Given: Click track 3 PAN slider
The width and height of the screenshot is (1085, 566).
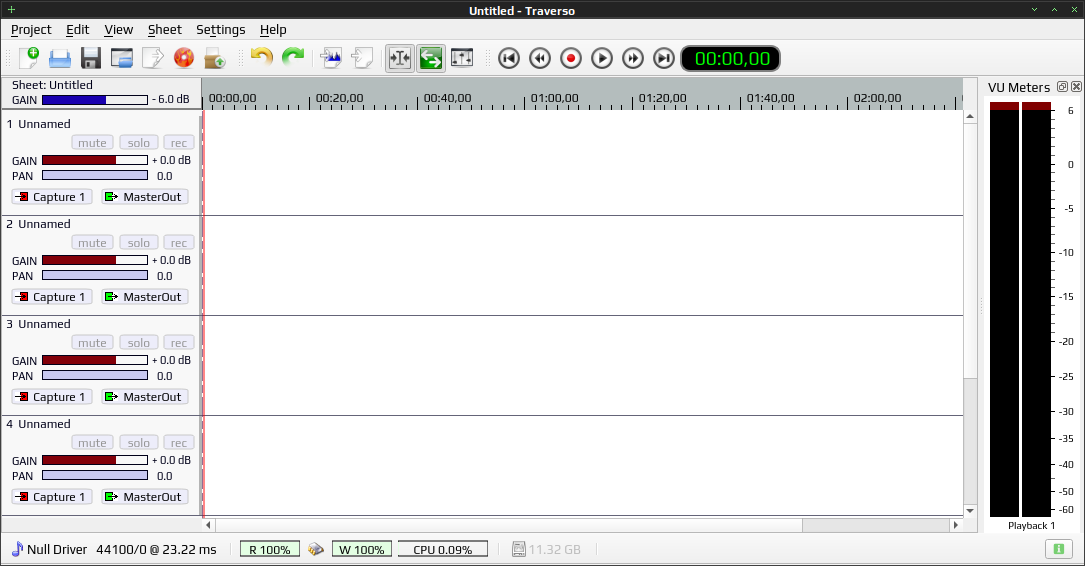Looking at the screenshot, I should (95, 376).
